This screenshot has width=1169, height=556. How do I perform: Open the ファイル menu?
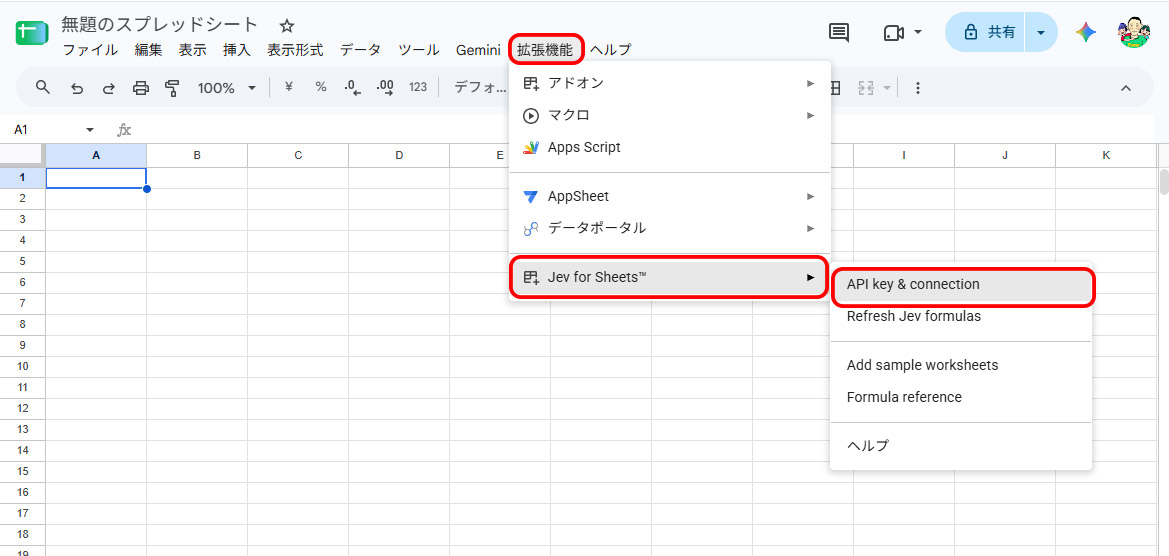89,50
